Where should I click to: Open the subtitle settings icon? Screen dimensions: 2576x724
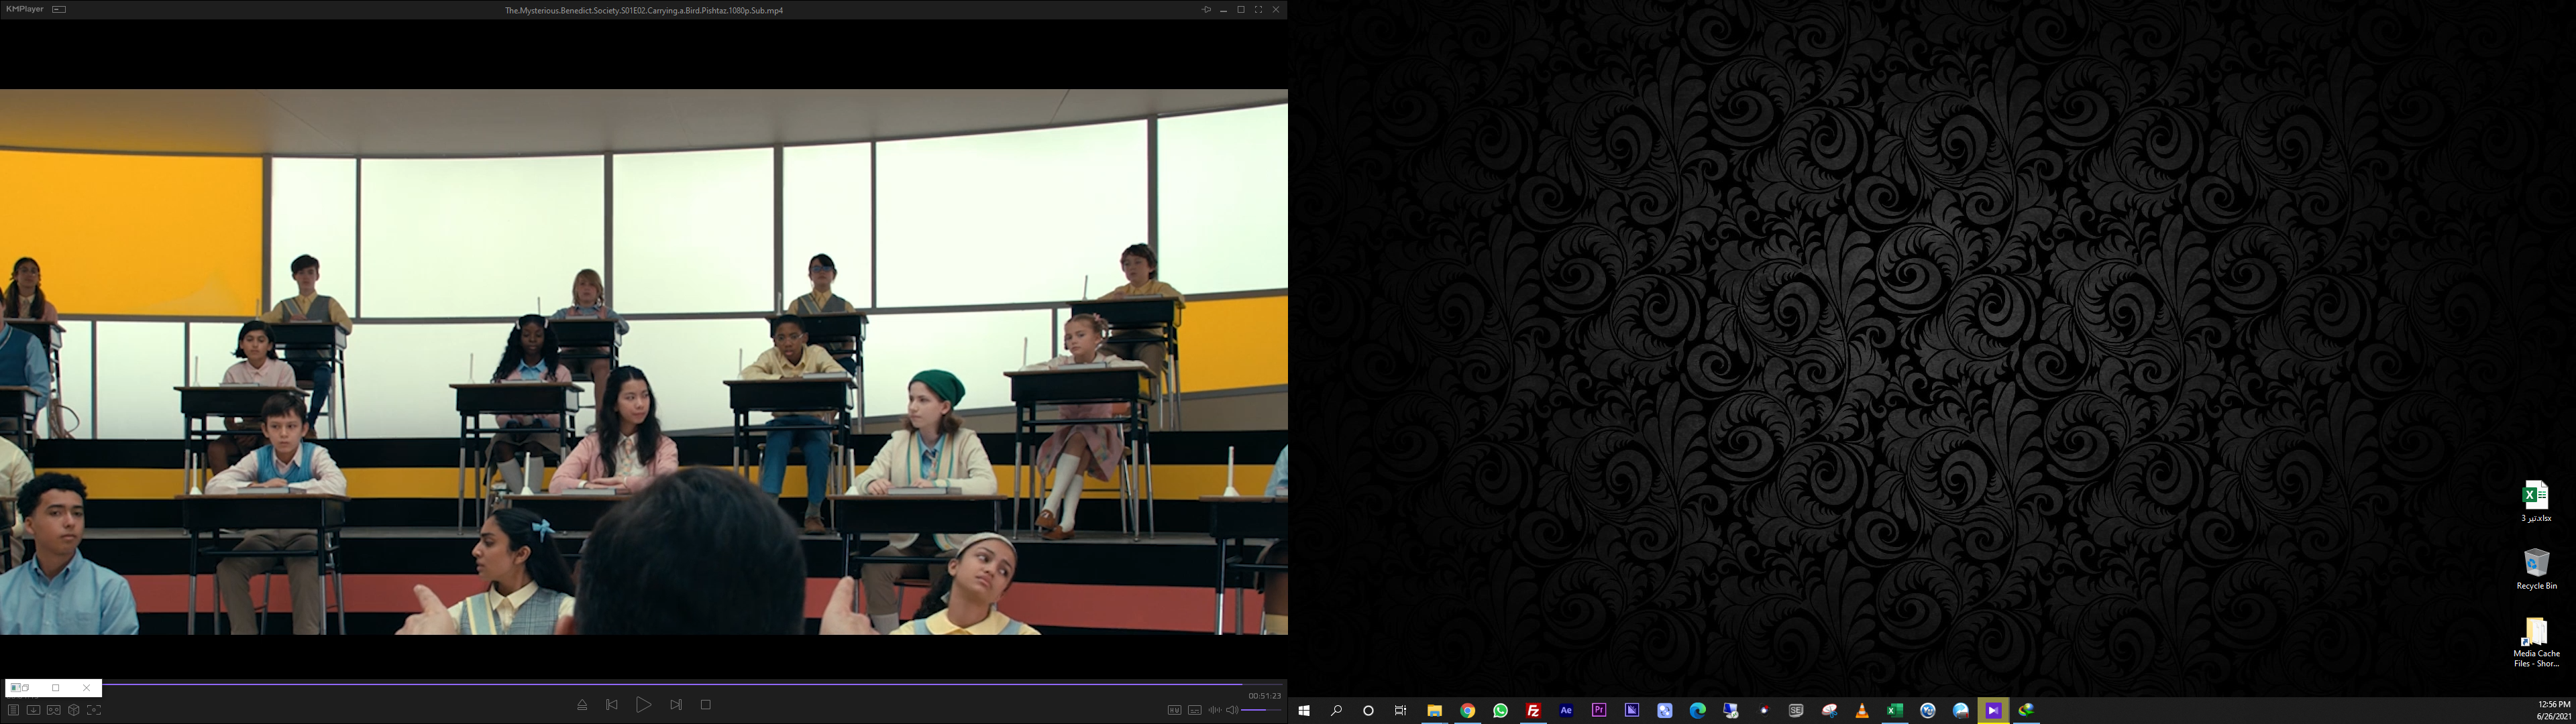1194,710
